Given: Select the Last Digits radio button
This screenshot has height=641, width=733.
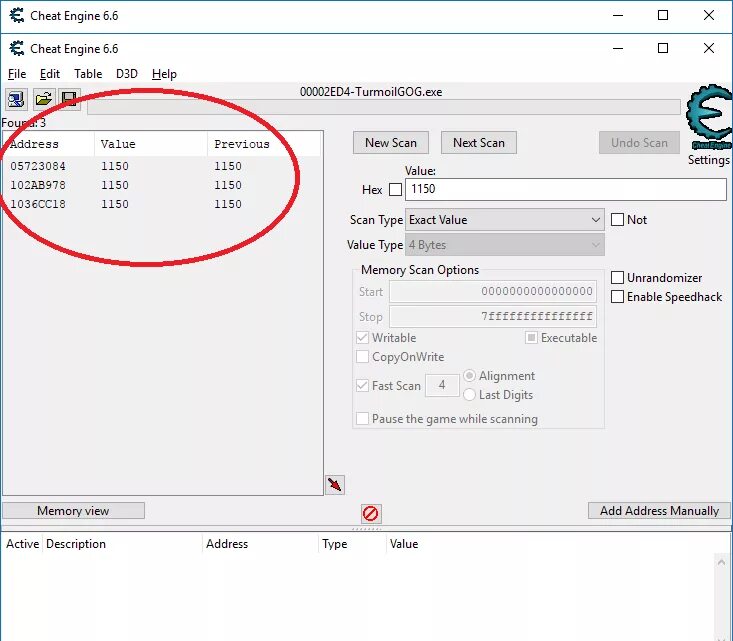Looking at the screenshot, I should 469,395.
